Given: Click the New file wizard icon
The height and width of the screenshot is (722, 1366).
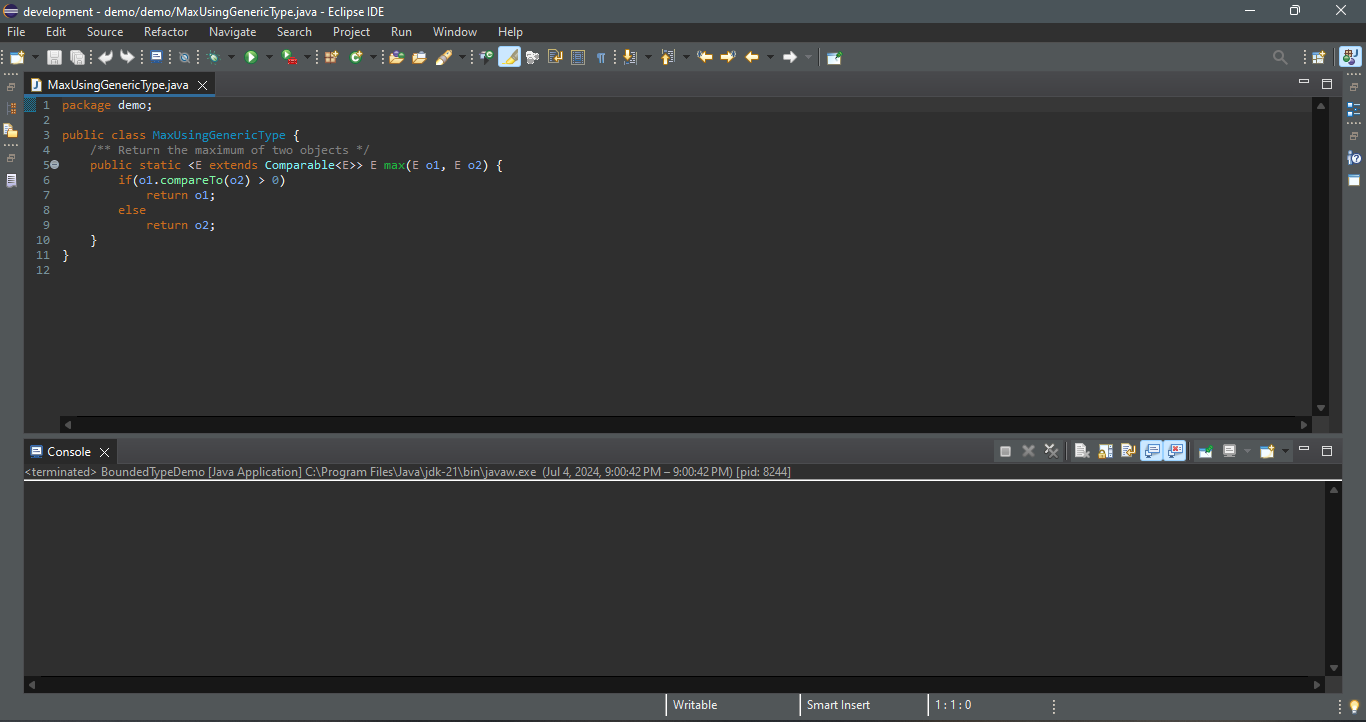Looking at the screenshot, I should tap(17, 57).
